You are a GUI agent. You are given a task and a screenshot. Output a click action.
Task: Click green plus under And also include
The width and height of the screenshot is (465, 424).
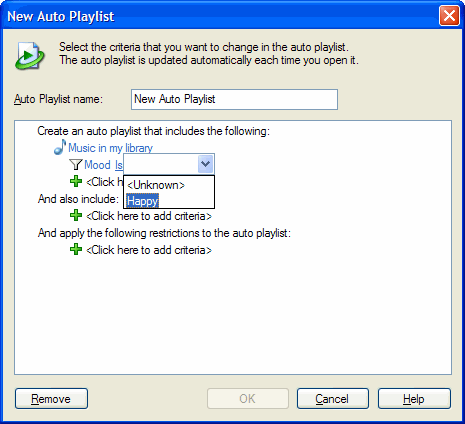76,215
